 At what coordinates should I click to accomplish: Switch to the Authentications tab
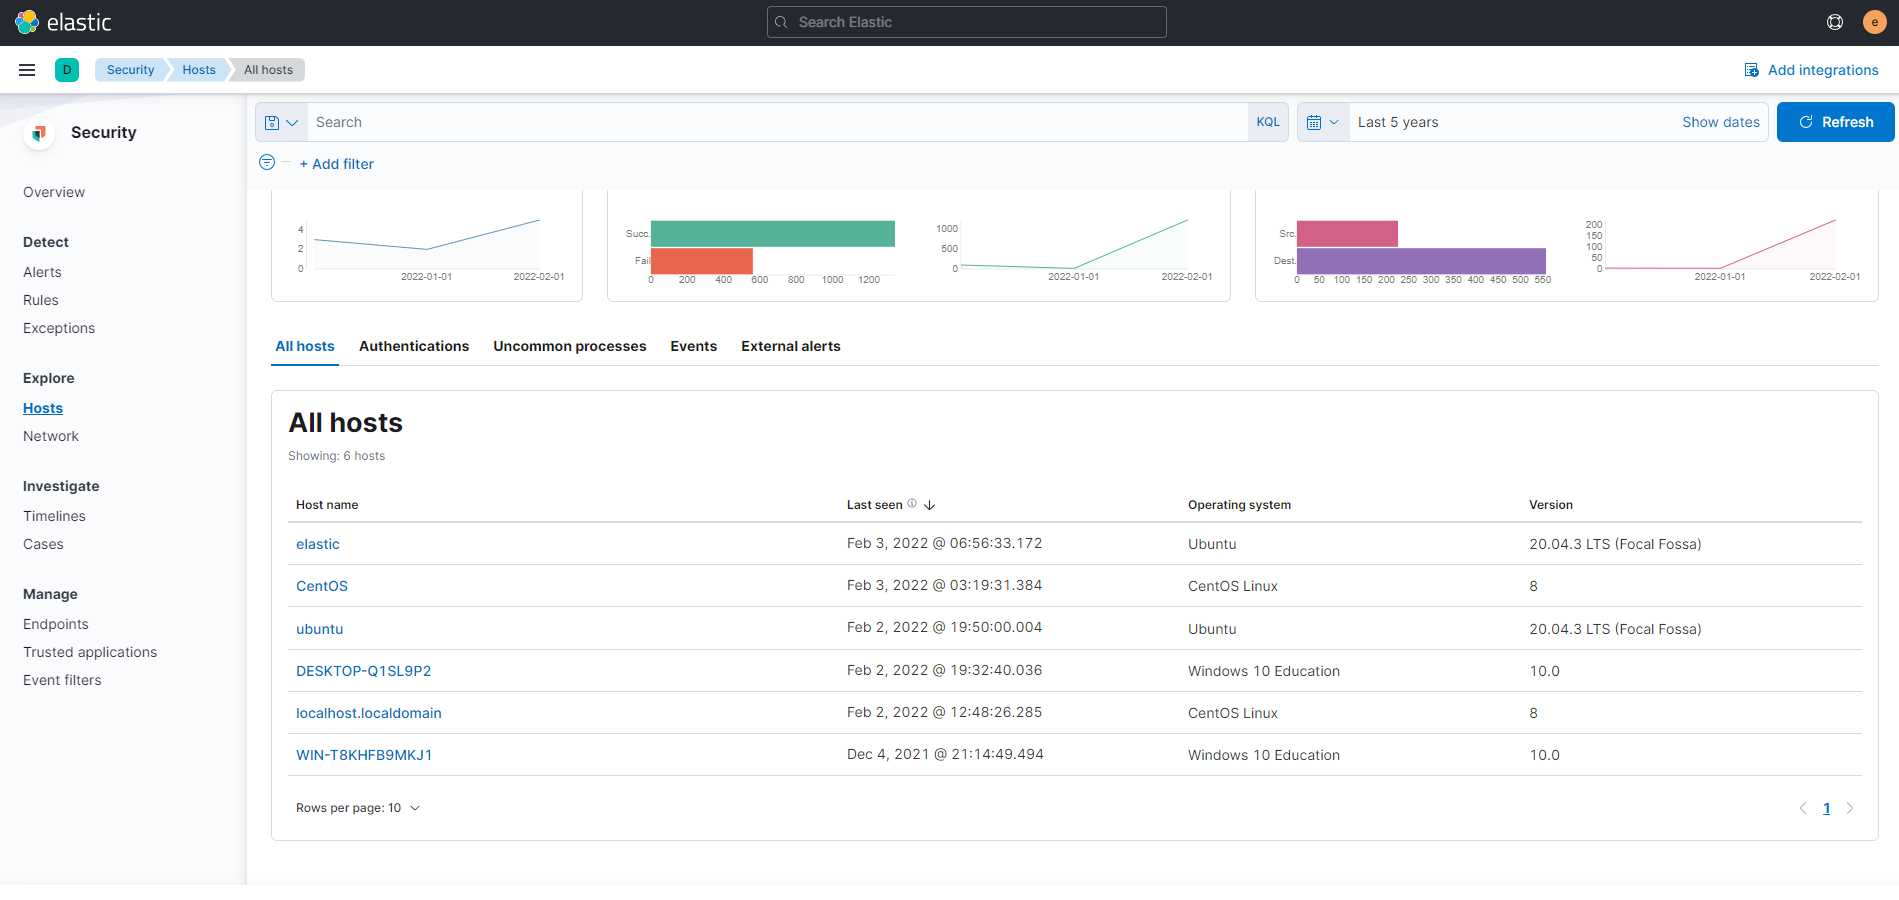pyautogui.click(x=414, y=346)
